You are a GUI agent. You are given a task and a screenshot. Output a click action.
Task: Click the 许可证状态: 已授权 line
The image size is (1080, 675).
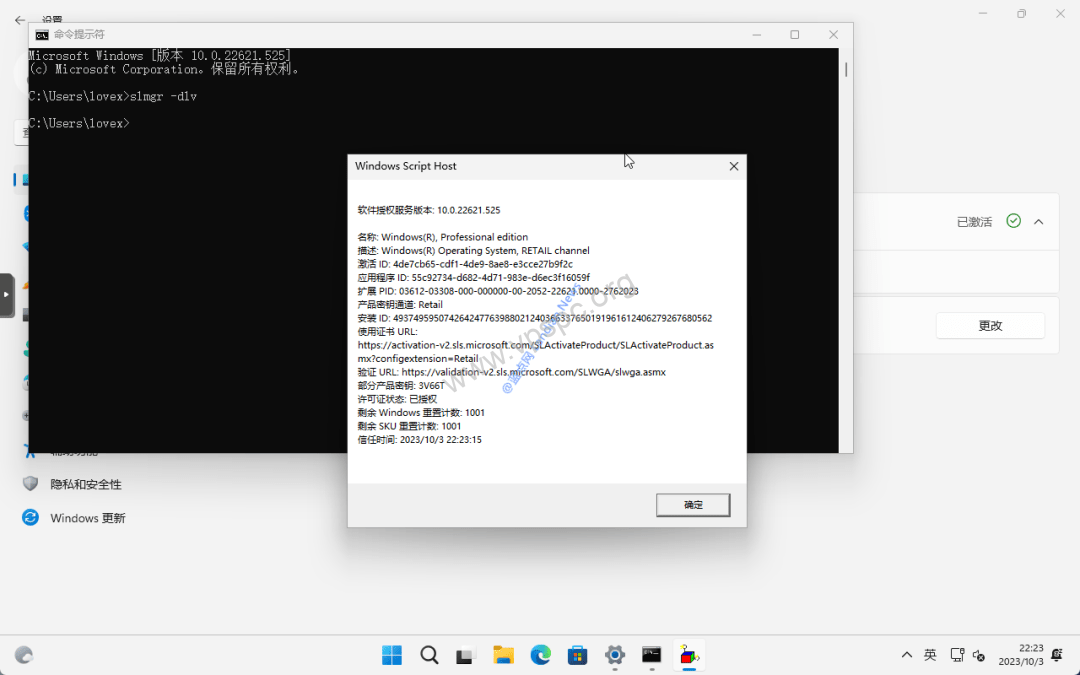397,399
